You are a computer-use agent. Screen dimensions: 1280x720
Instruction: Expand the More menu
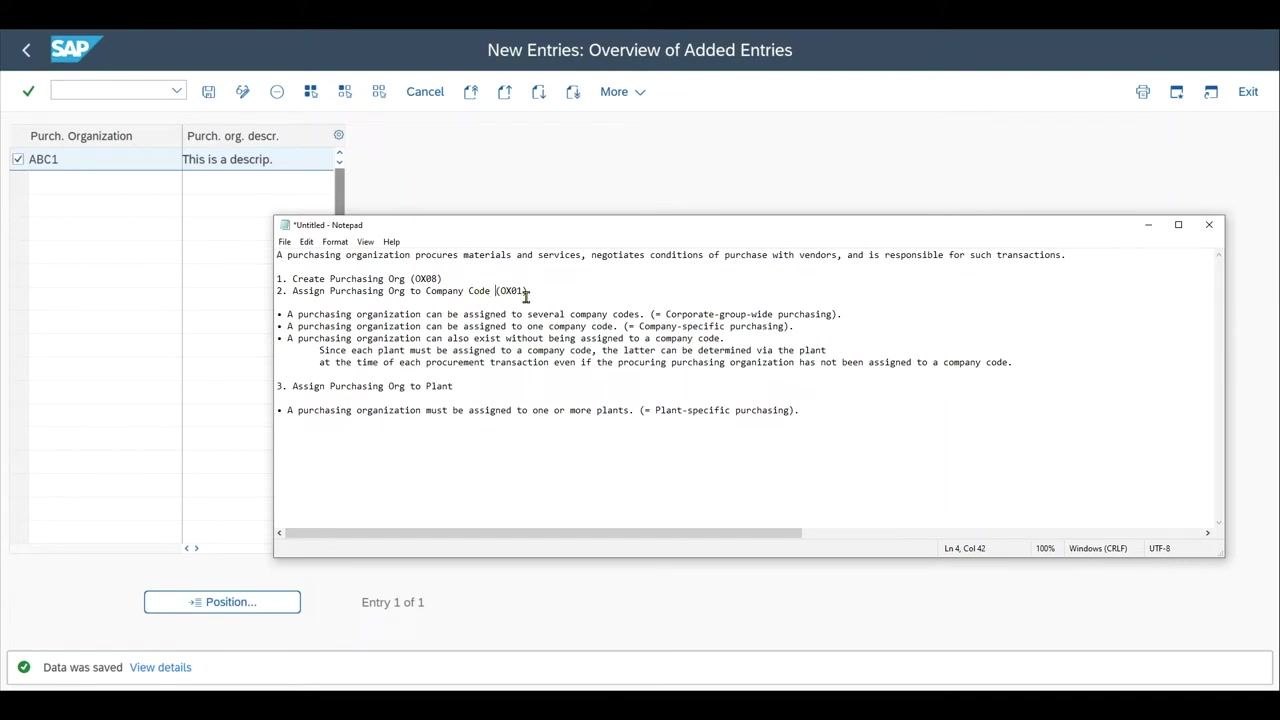(x=622, y=92)
